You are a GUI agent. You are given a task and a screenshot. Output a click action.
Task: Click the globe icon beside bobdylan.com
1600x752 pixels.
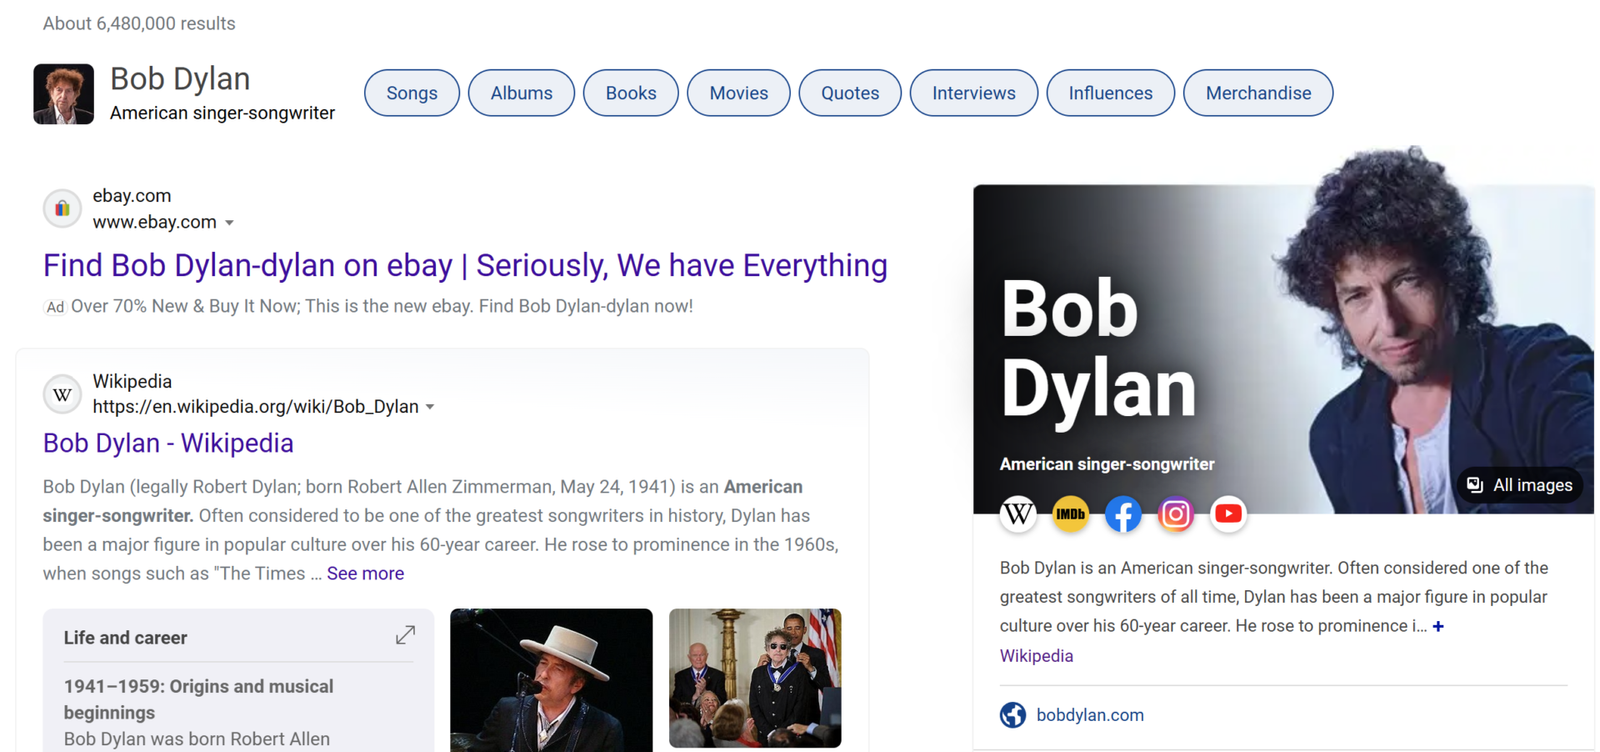pyautogui.click(x=1013, y=715)
